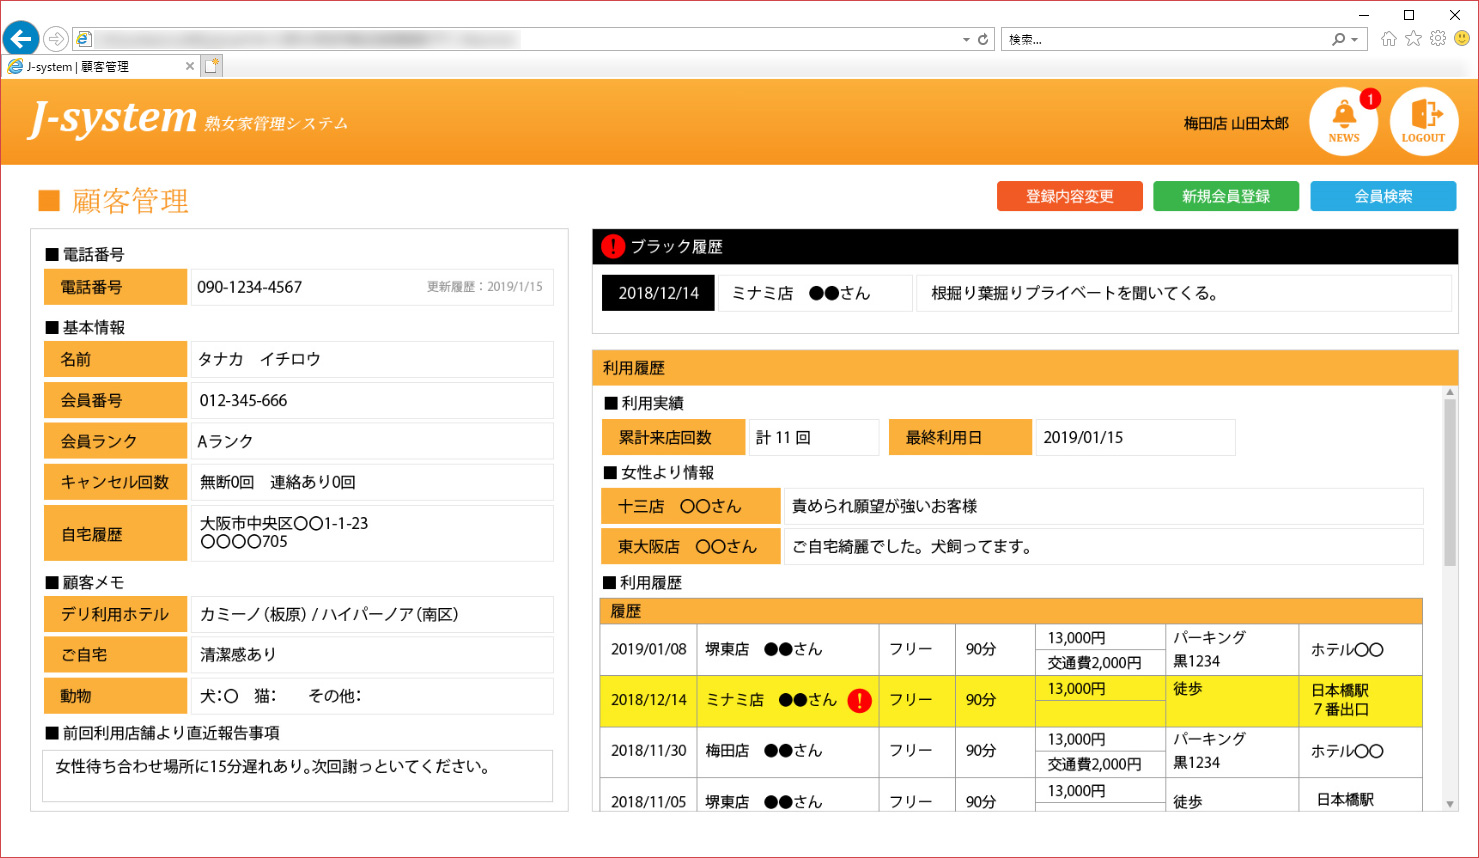Click browser back arrow button
Image resolution: width=1479 pixels, height=858 pixels.
click(21, 39)
